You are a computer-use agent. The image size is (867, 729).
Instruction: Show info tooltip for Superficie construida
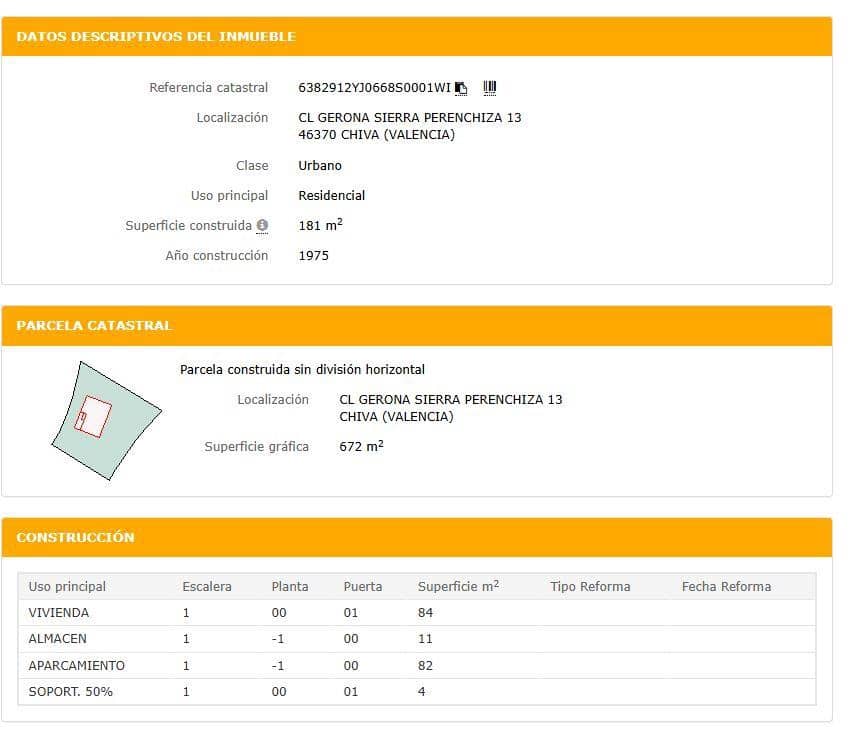(x=262, y=226)
